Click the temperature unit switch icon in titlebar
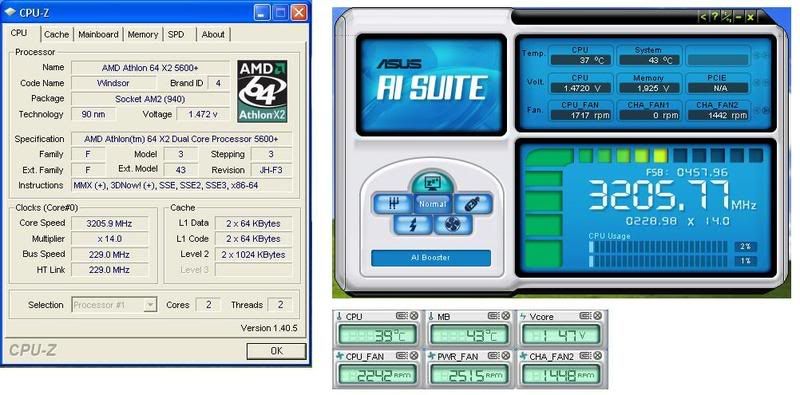 pyautogui.click(x=726, y=17)
